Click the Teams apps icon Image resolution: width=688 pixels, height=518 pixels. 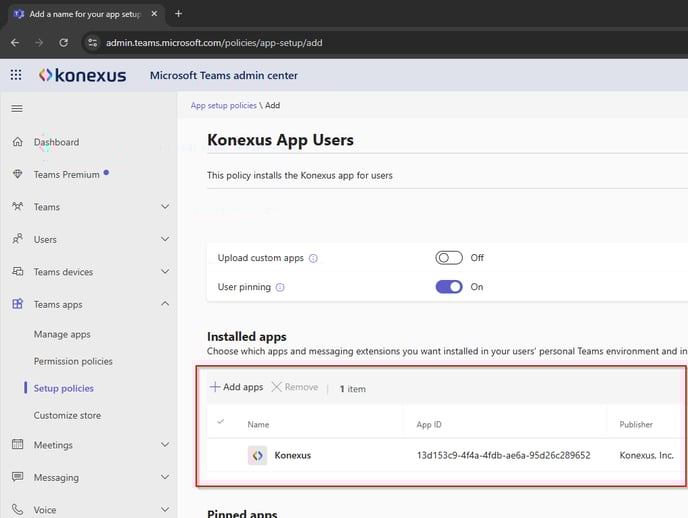pos(18,304)
